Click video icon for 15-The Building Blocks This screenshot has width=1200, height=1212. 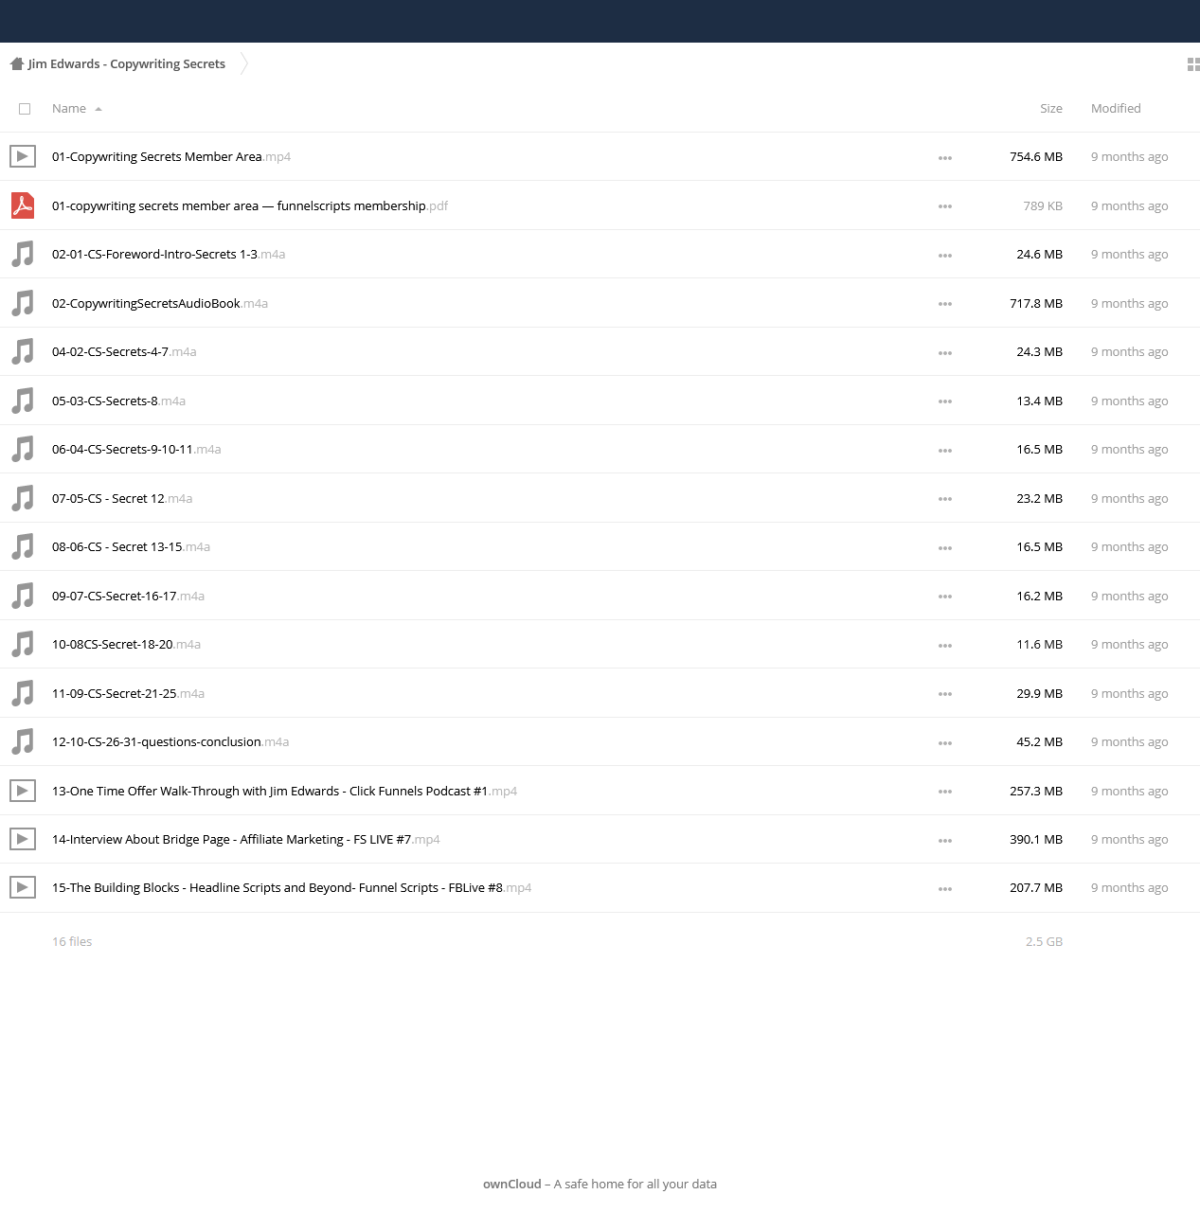pos(23,887)
